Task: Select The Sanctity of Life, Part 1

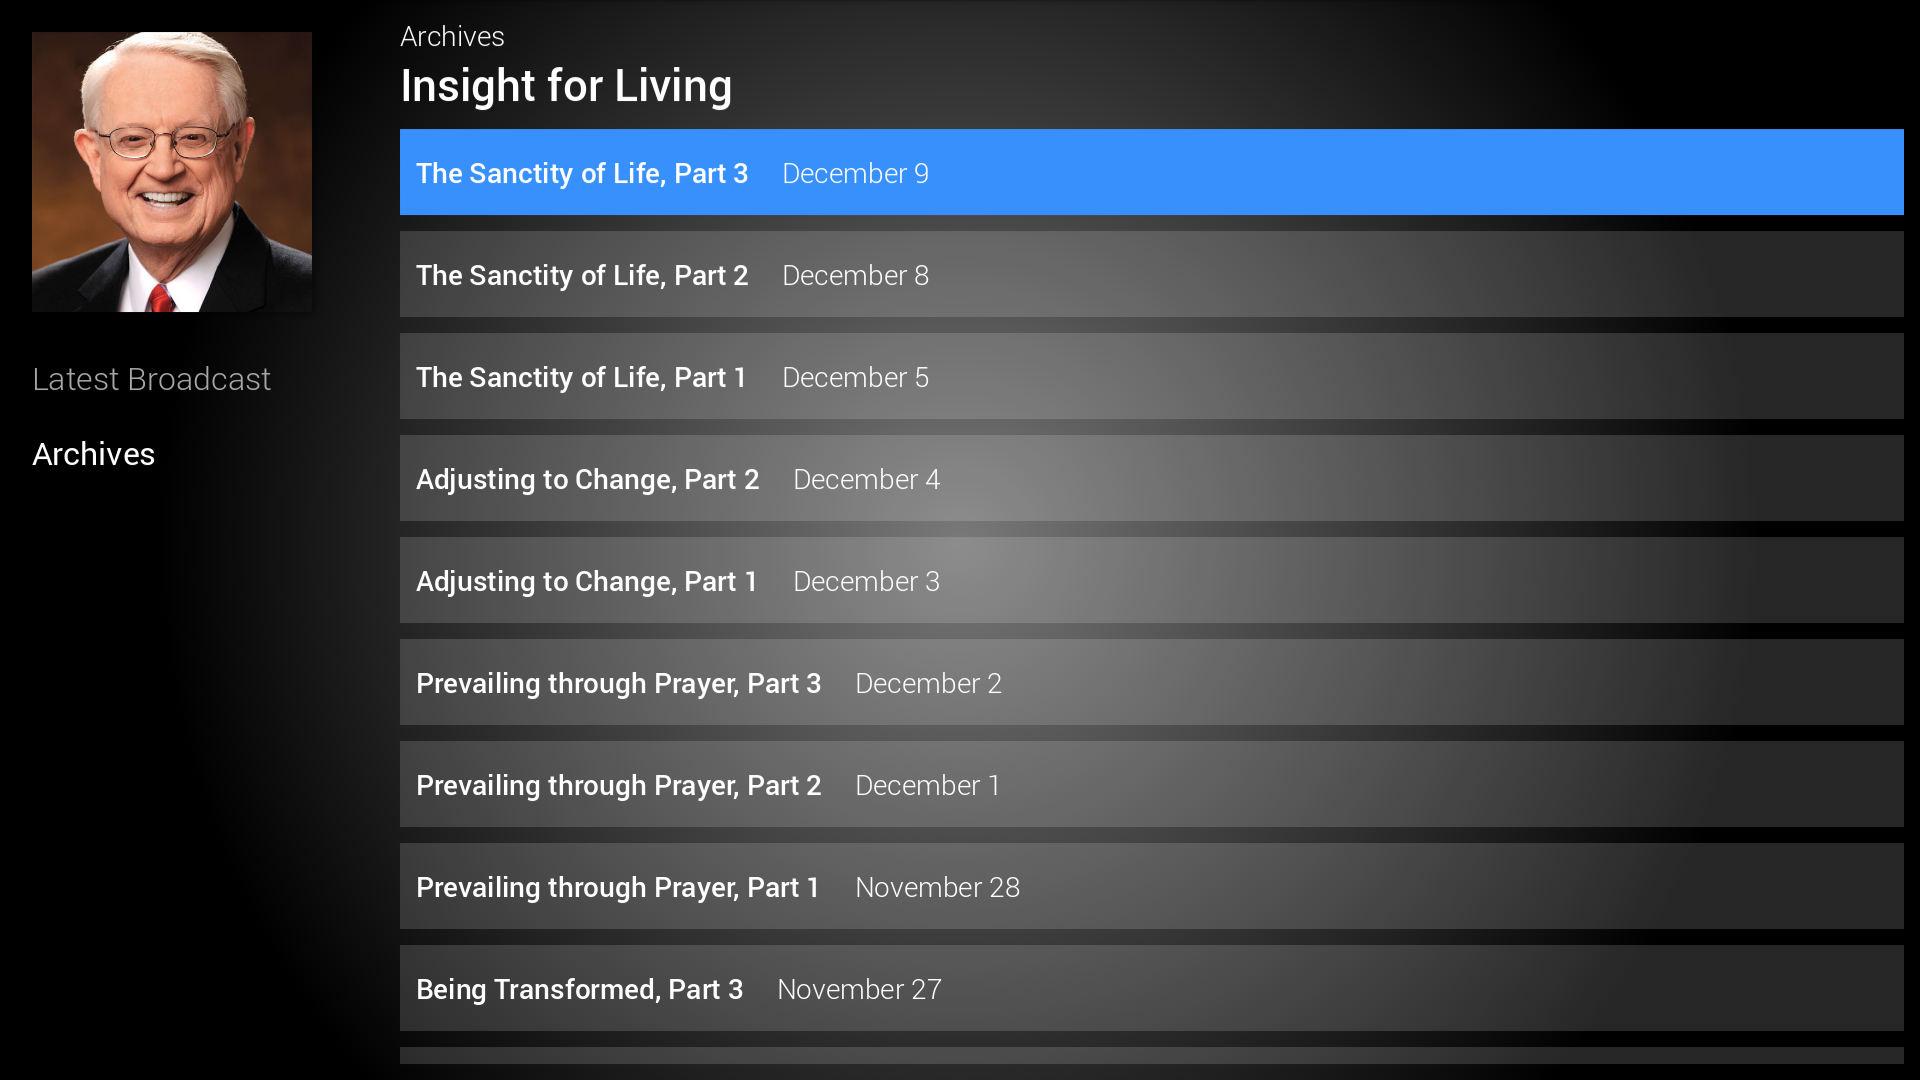Action: [x=581, y=377]
